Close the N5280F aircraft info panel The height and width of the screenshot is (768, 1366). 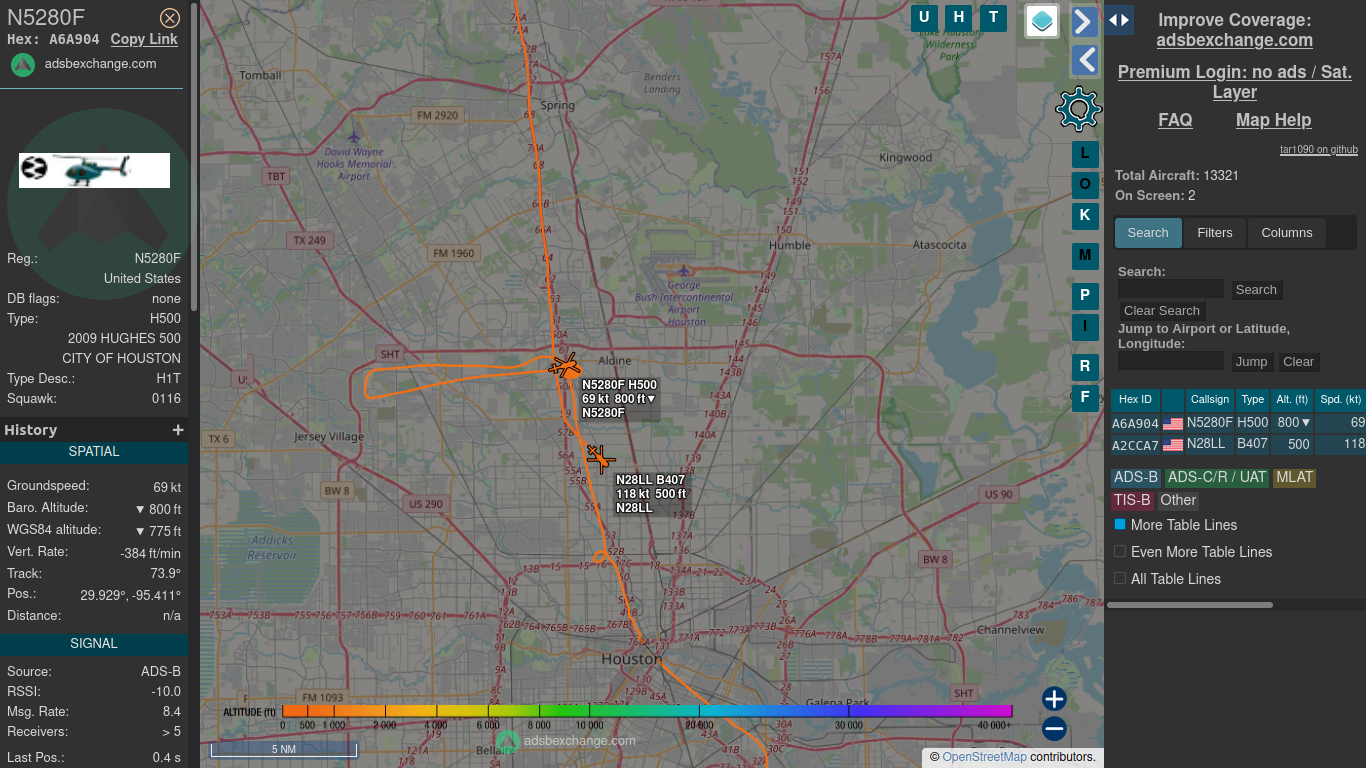pyautogui.click(x=170, y=17)
